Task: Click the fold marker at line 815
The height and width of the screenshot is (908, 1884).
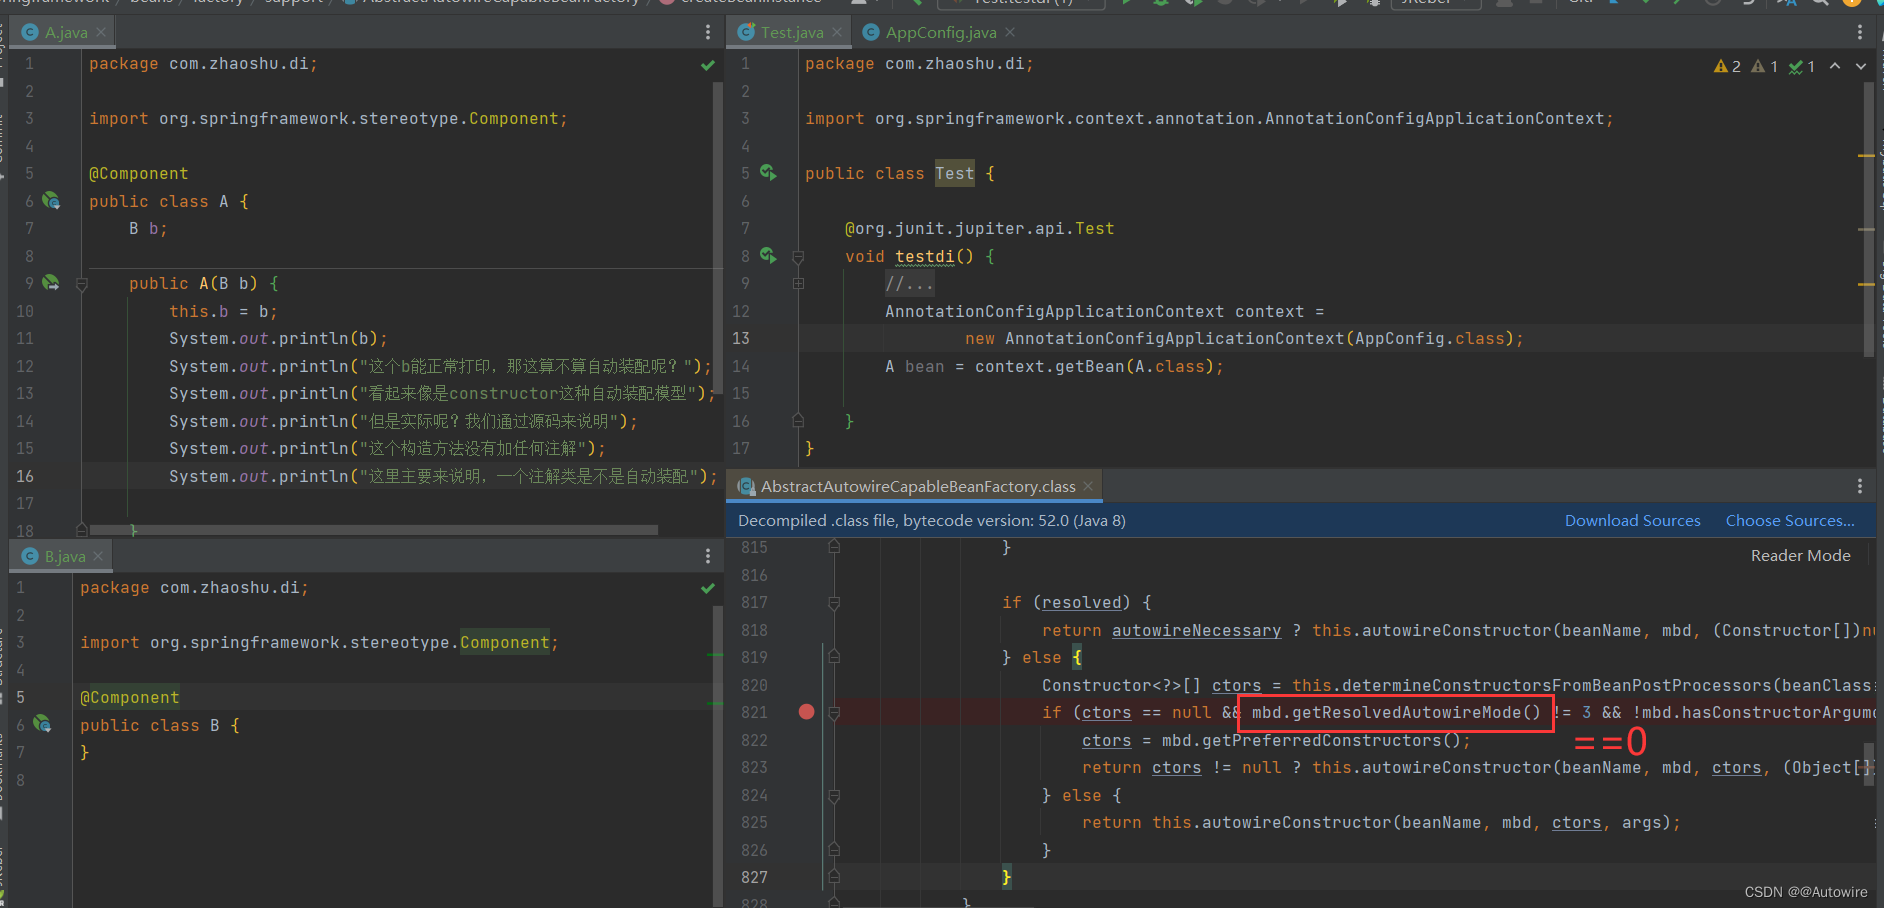Action: coord(834,547)
